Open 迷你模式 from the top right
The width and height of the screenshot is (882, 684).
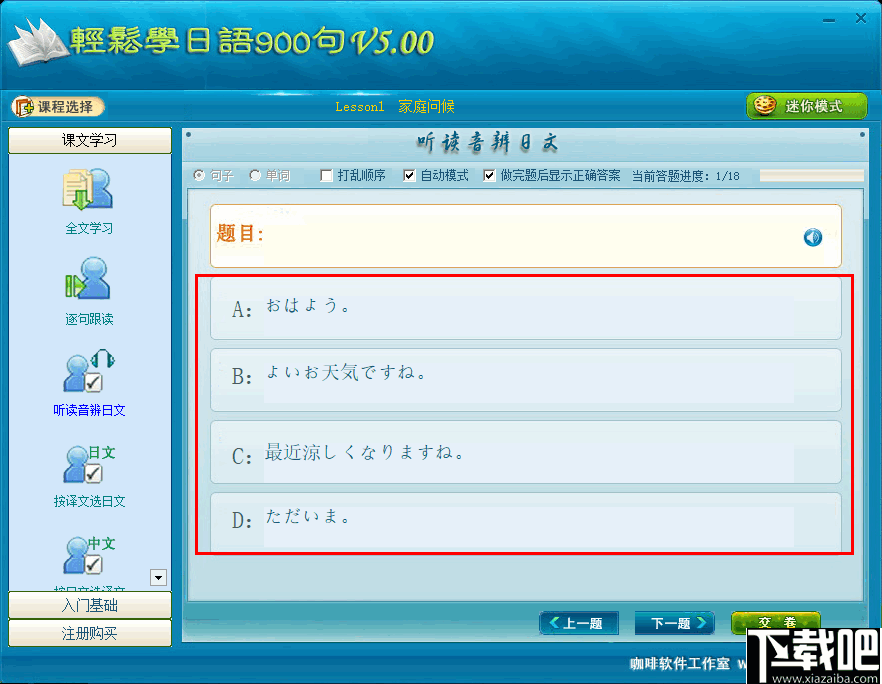806,105
